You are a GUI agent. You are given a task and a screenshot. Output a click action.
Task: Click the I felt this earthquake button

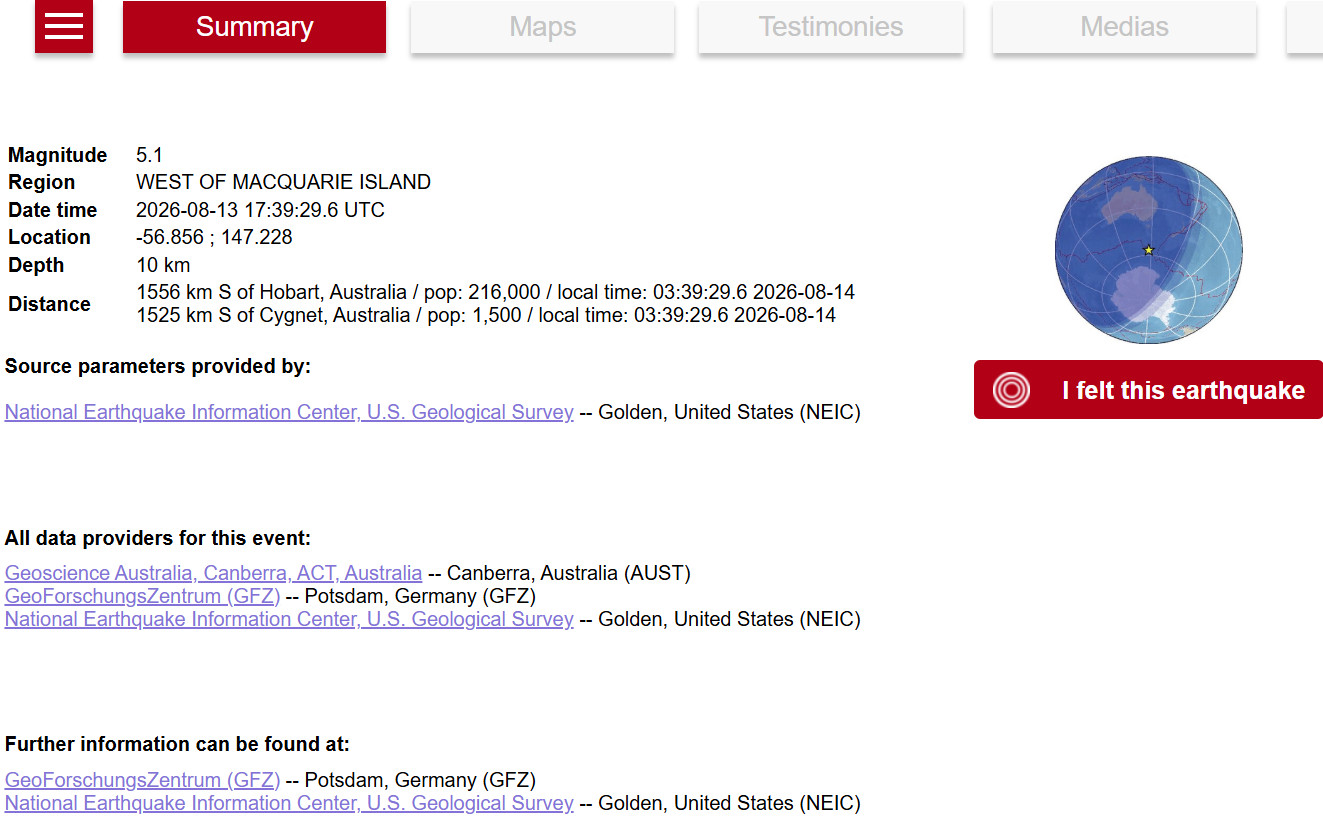click(1148, 390)
